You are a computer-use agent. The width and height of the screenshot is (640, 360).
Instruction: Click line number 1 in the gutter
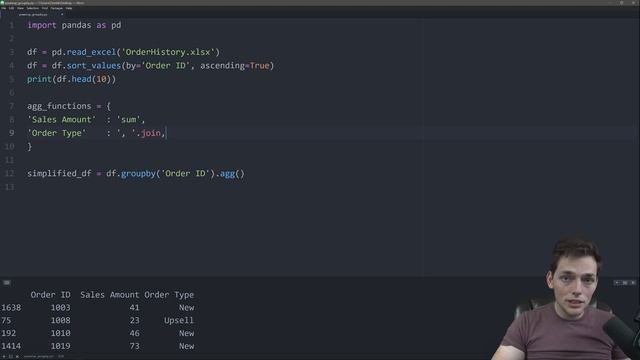click(x=12, y=25)
